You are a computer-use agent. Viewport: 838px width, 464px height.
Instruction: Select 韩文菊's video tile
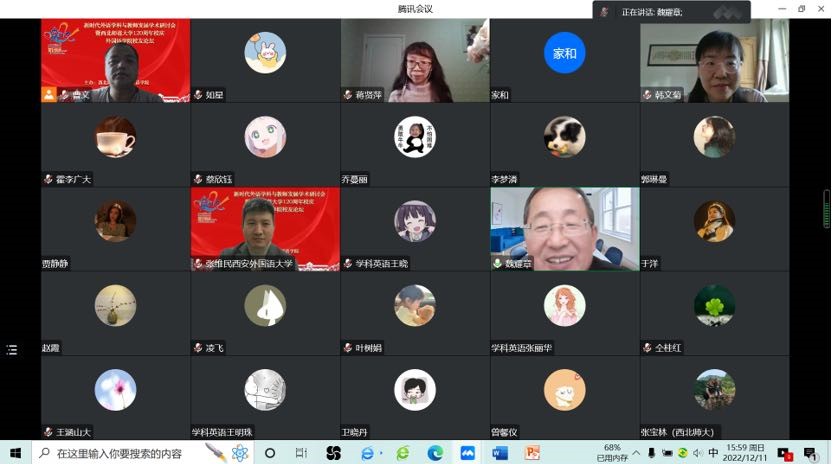pyautogui.click(x=715, y=60)
